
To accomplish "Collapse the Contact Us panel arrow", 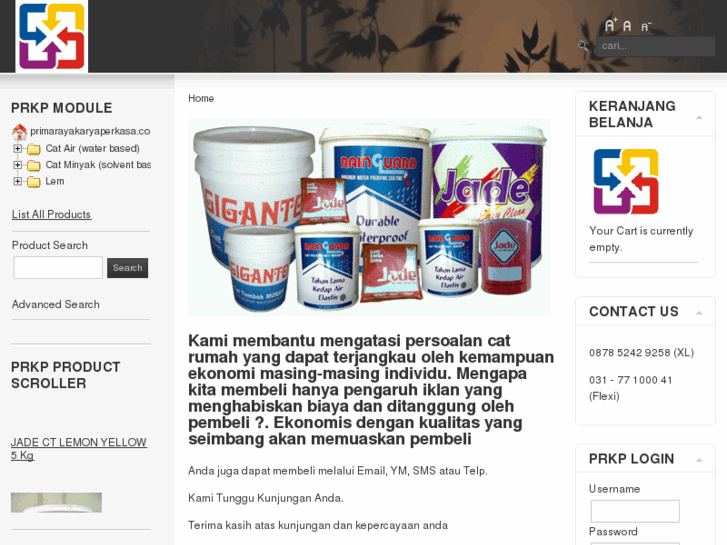I will point(699,313).
